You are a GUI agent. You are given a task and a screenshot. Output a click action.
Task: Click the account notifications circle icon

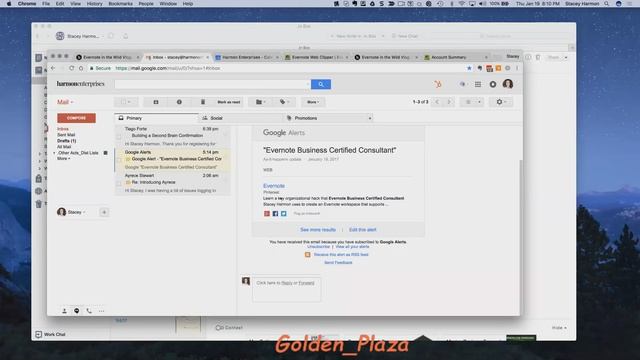pyautogui.click(x=493, y=84)
